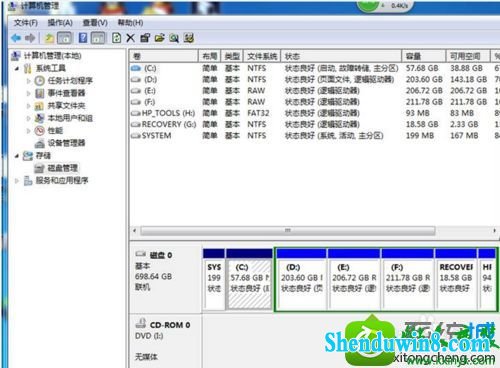Refresh the disk list with the refresh icon

(x=116, y=38)
